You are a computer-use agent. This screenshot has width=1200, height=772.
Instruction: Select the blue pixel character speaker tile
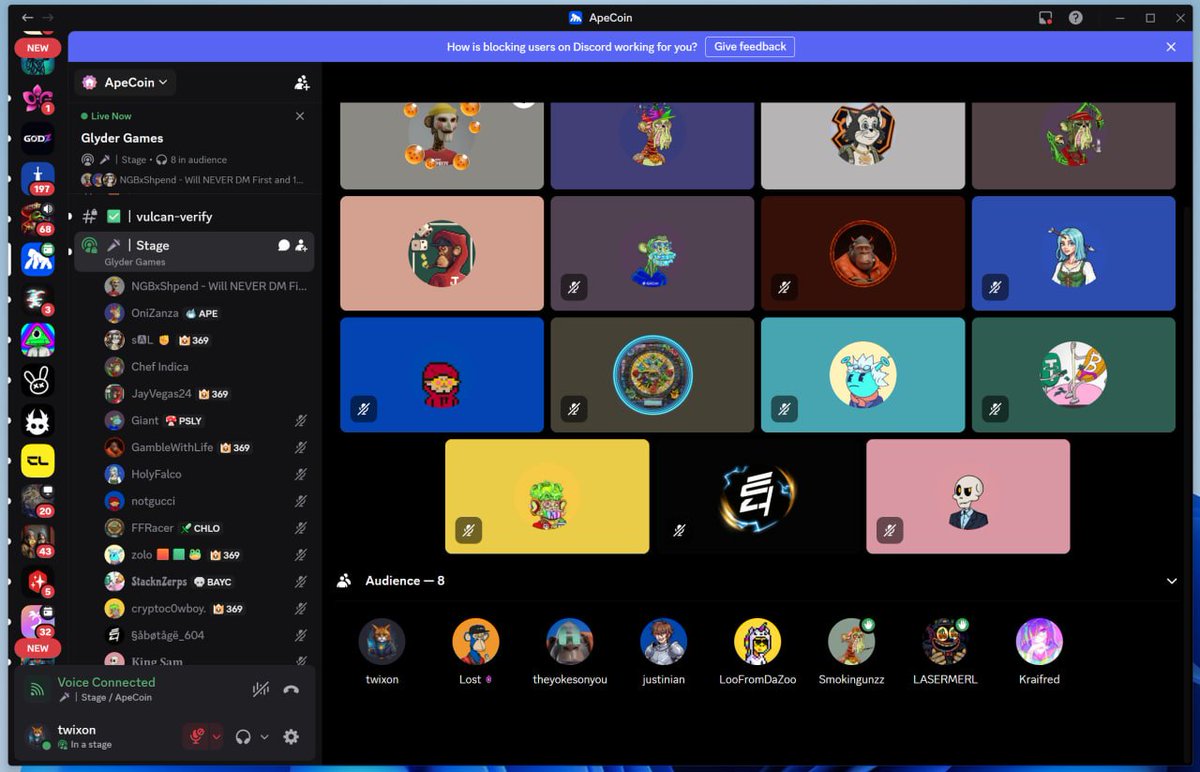[442, 375]
